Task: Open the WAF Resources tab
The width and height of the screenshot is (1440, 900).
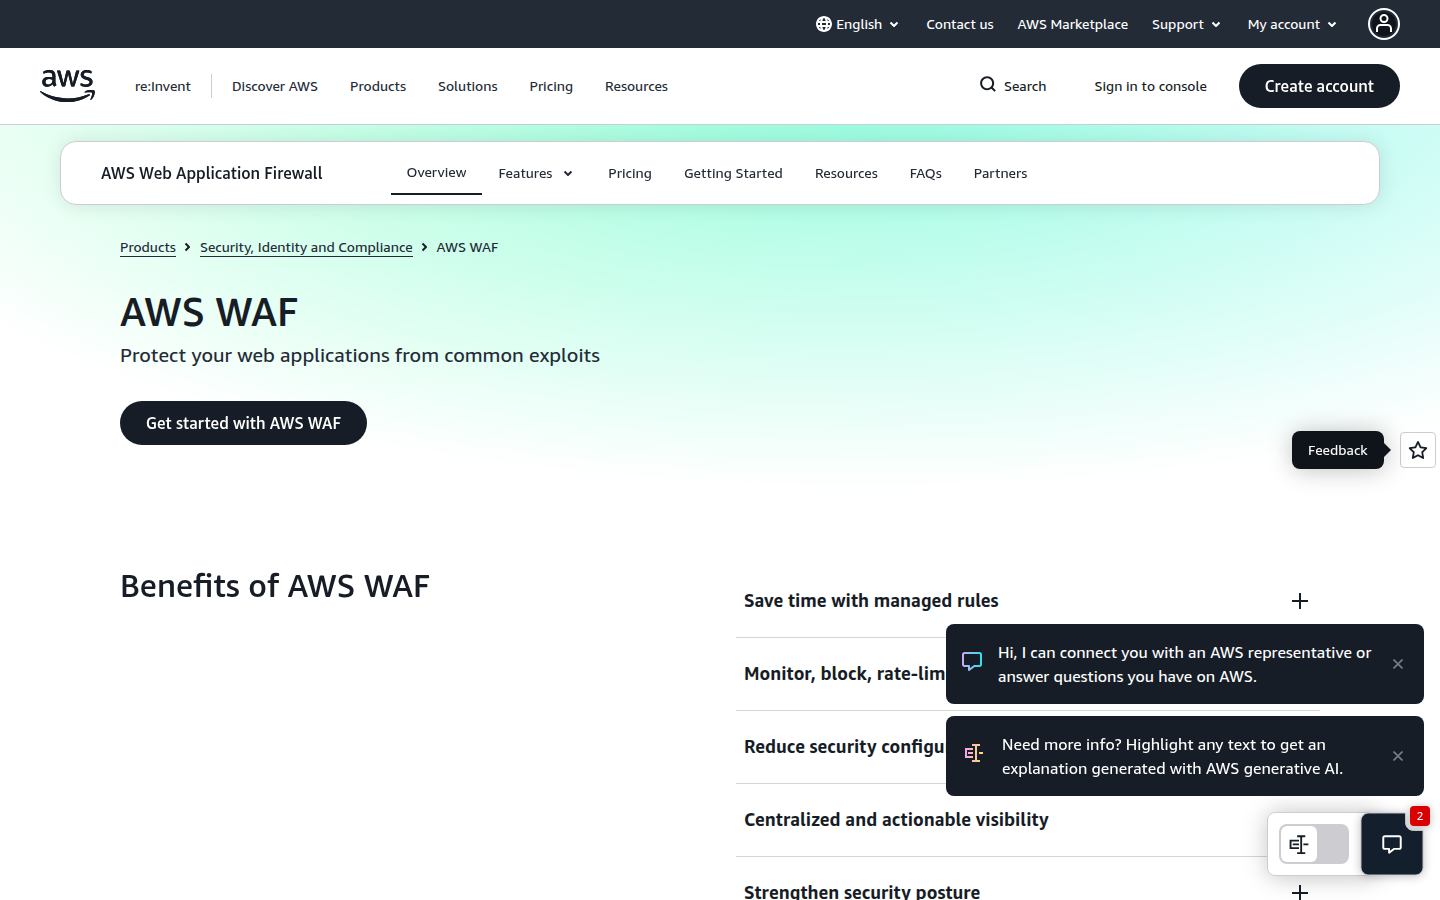Action: pyautogui.click(x=846, y=173)
